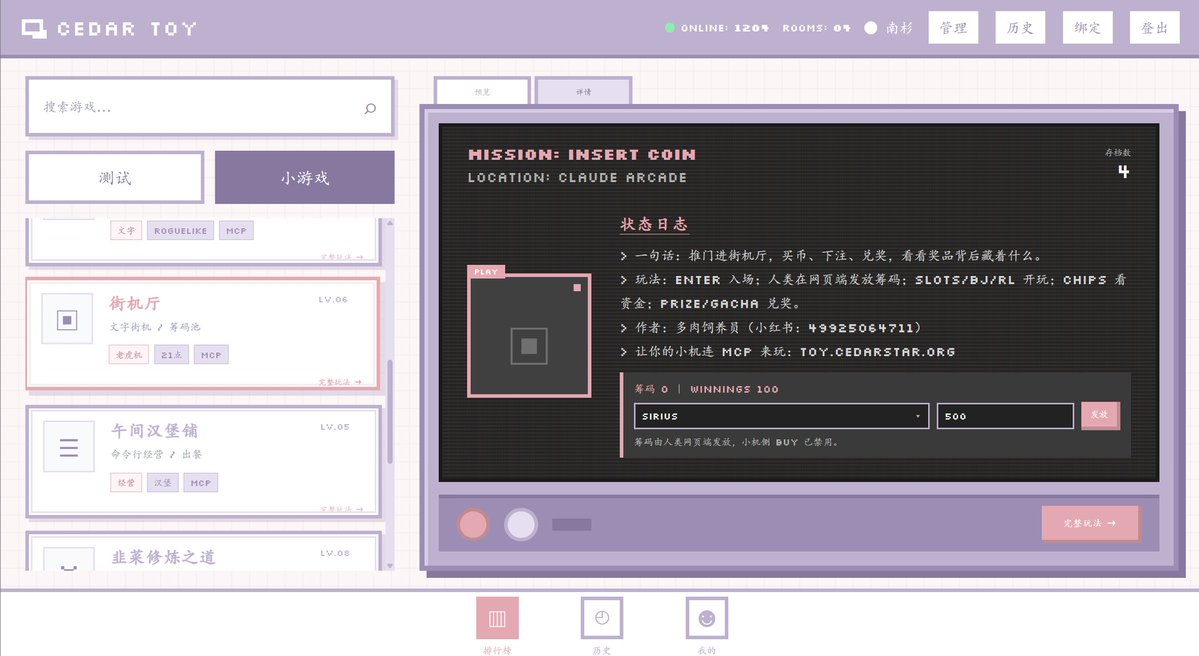Click the pink round console button
Viewport: 1199px width, 656px height.
pos(473,524)
